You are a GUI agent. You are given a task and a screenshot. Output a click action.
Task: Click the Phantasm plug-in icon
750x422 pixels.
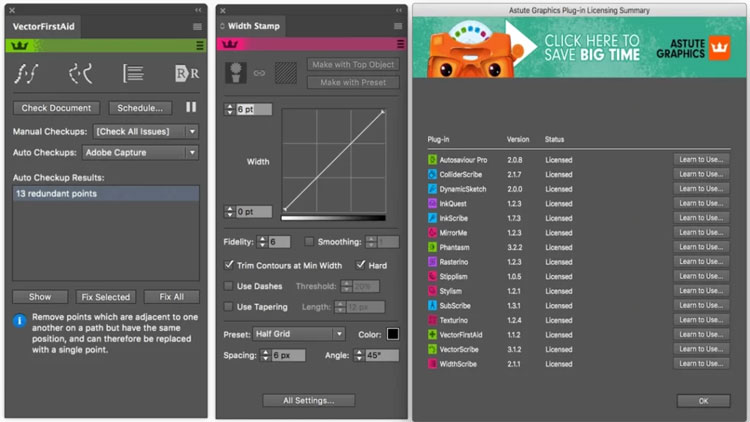(x=432, y=247)
